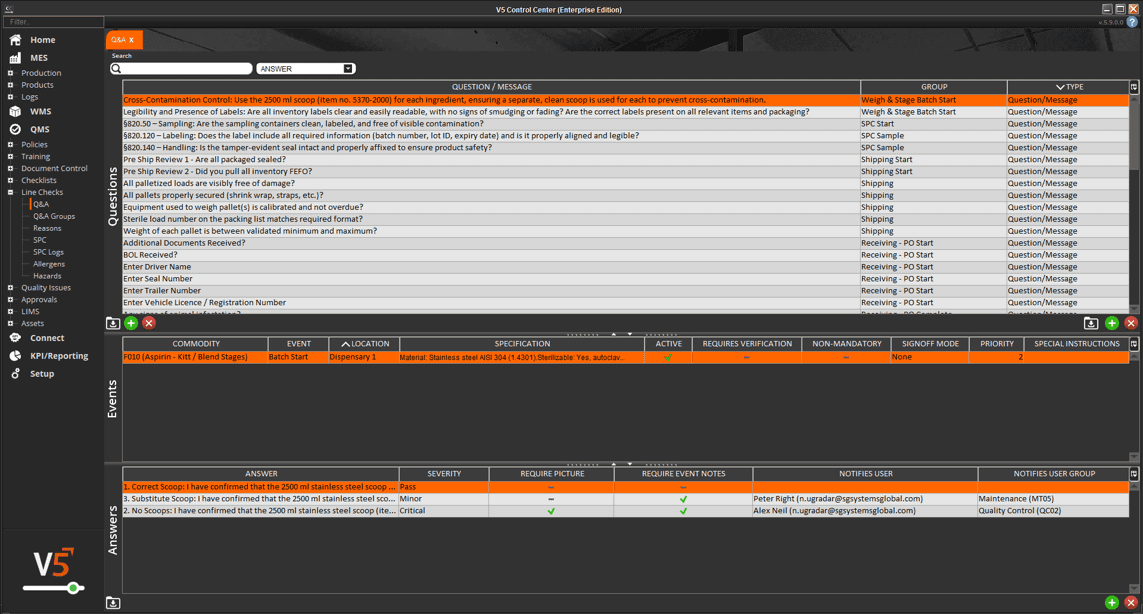This screenshot has width=1143, height=614.
Task: Click the Setup icon in sidebar
Action: tap(15, 373)
